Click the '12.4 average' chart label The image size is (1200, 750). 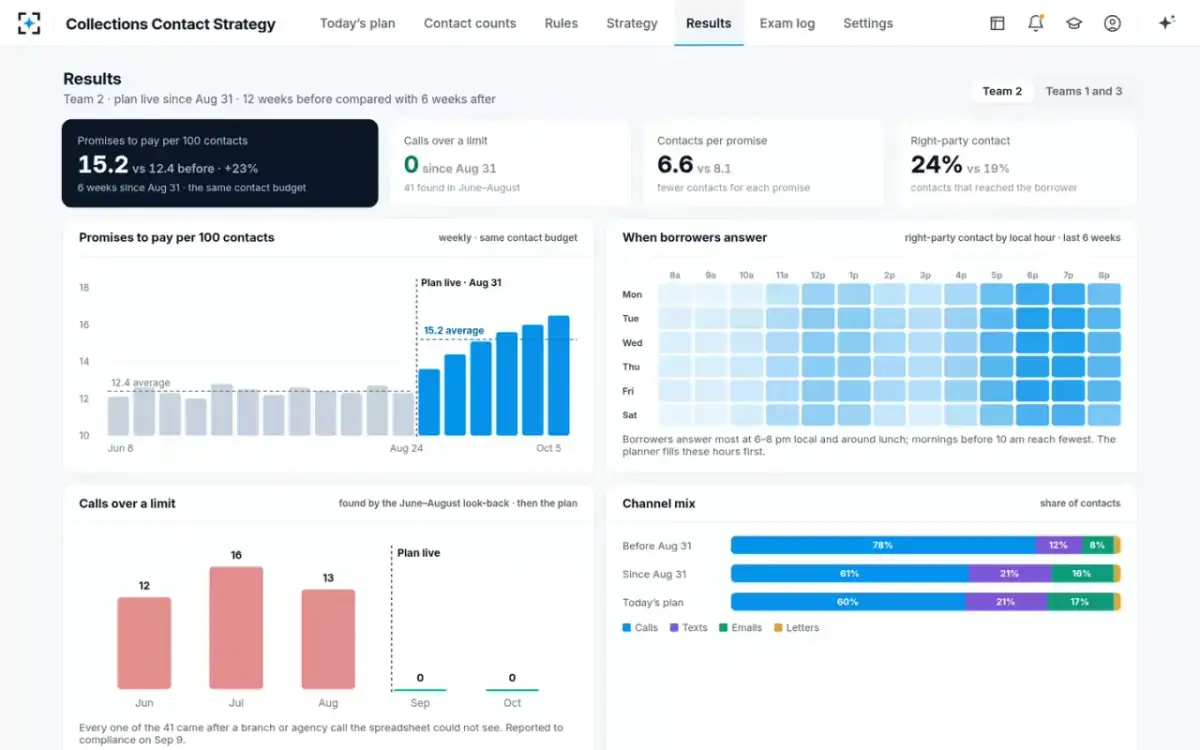pyautogui.click(x=140, y=383)
